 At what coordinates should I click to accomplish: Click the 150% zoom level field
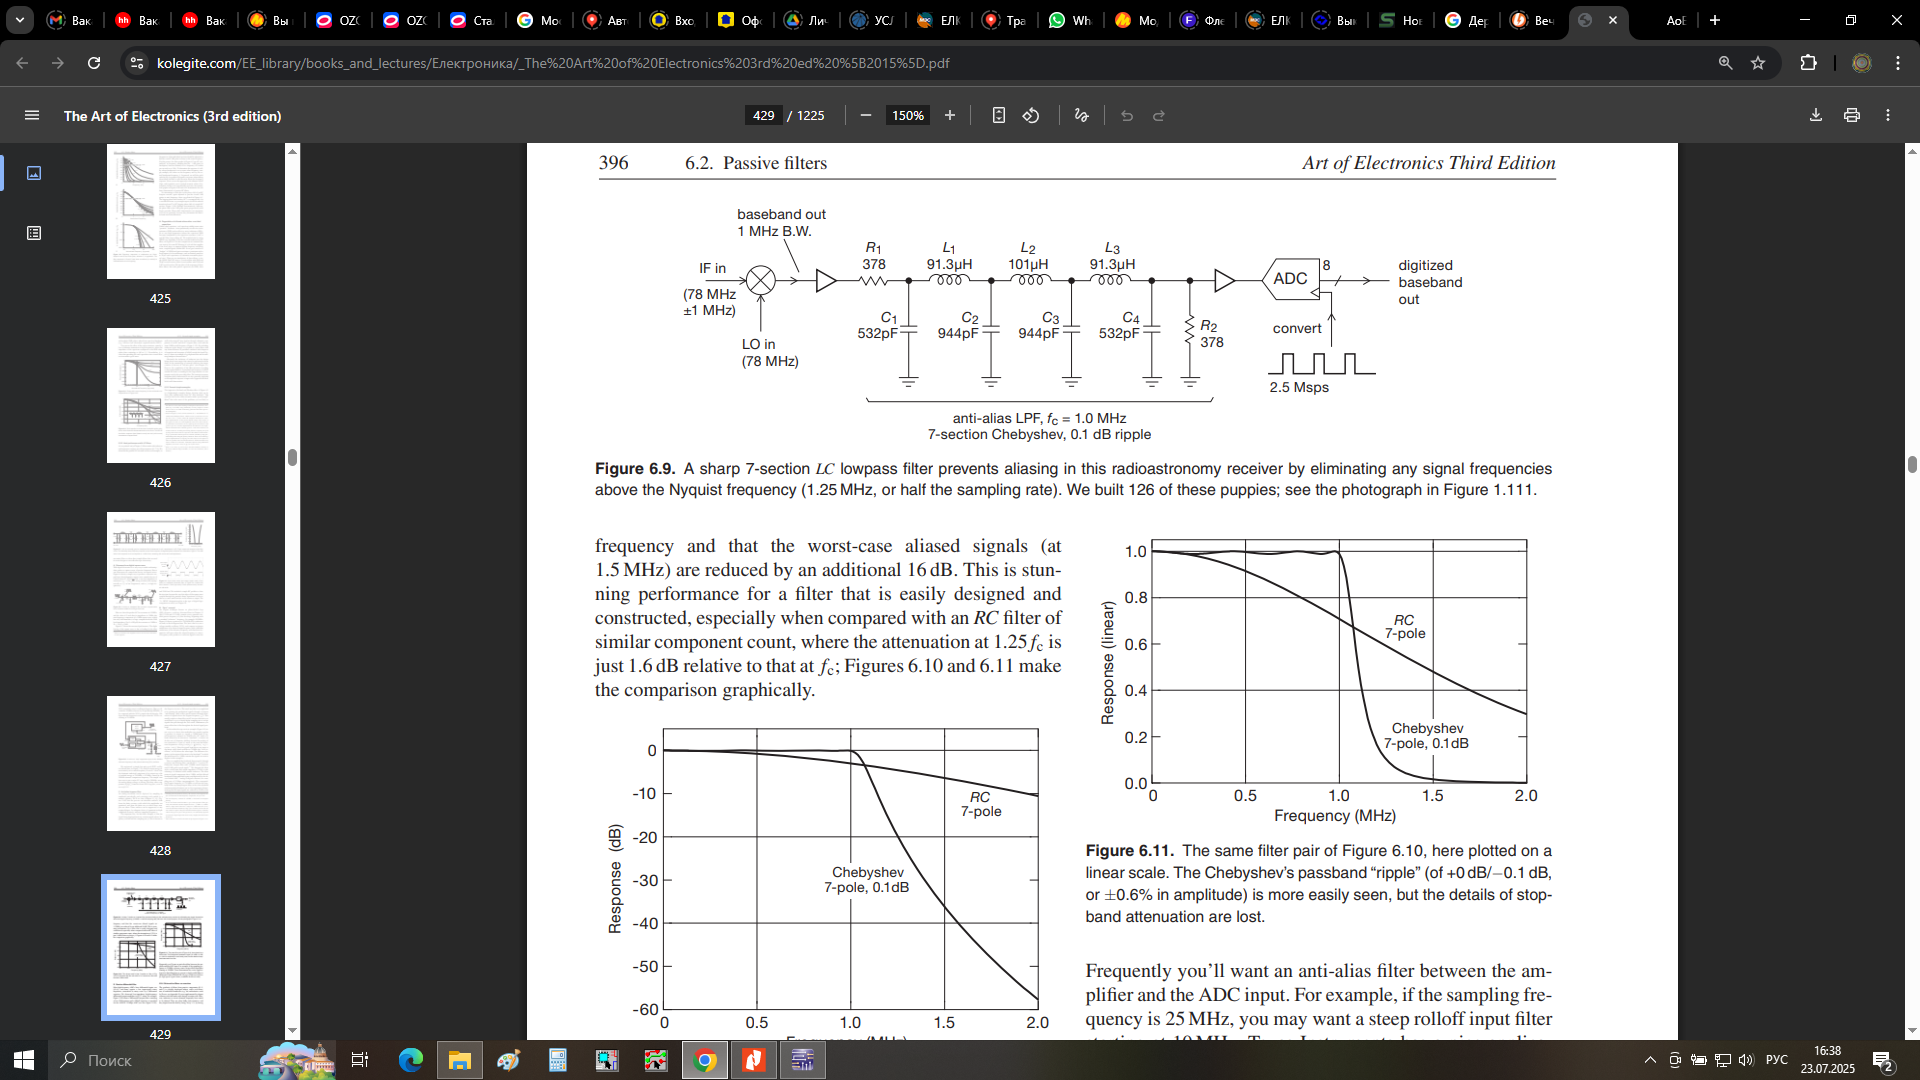(907, 116)
